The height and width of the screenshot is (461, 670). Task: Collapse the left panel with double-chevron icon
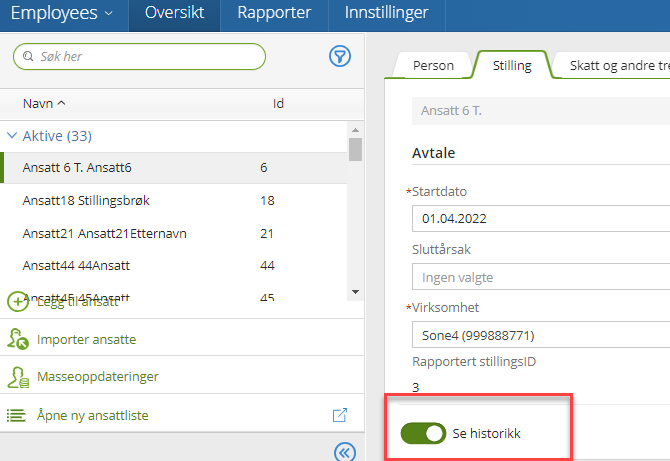(345, 451)
